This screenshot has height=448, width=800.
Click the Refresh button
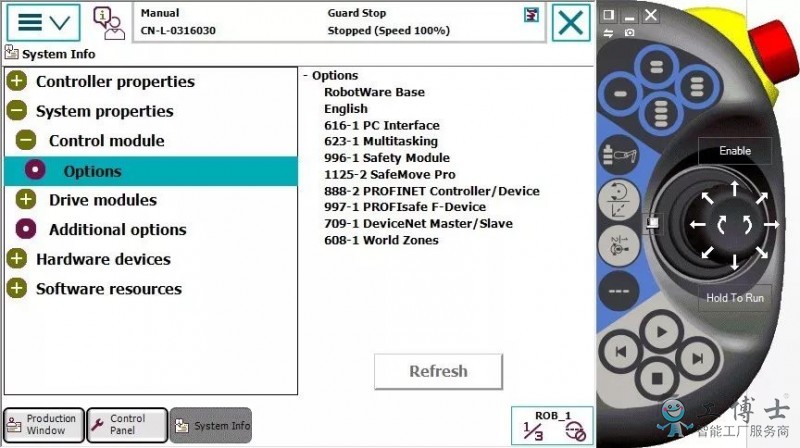(438, 371)
